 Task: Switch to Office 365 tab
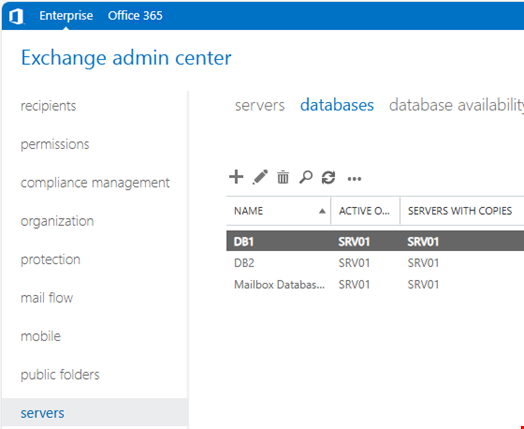(135, 16)
